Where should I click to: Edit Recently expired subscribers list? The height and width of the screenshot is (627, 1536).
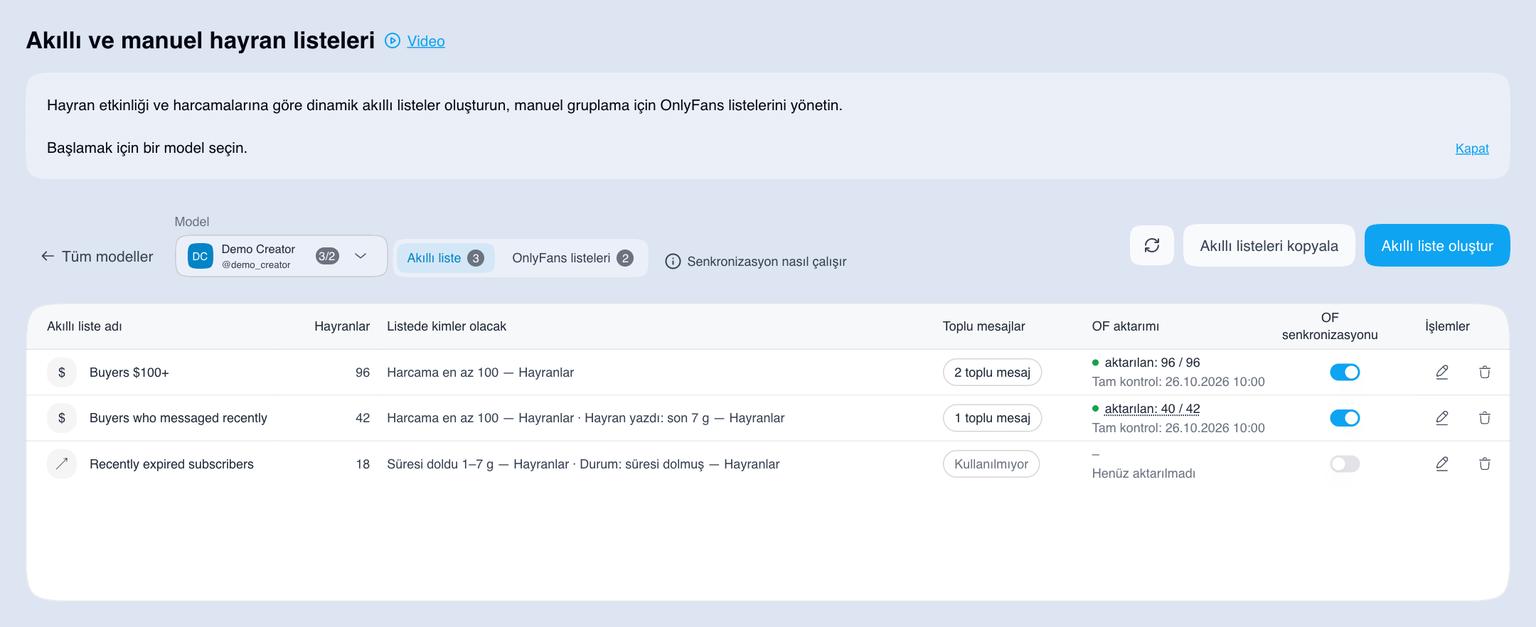[1442, 464]
